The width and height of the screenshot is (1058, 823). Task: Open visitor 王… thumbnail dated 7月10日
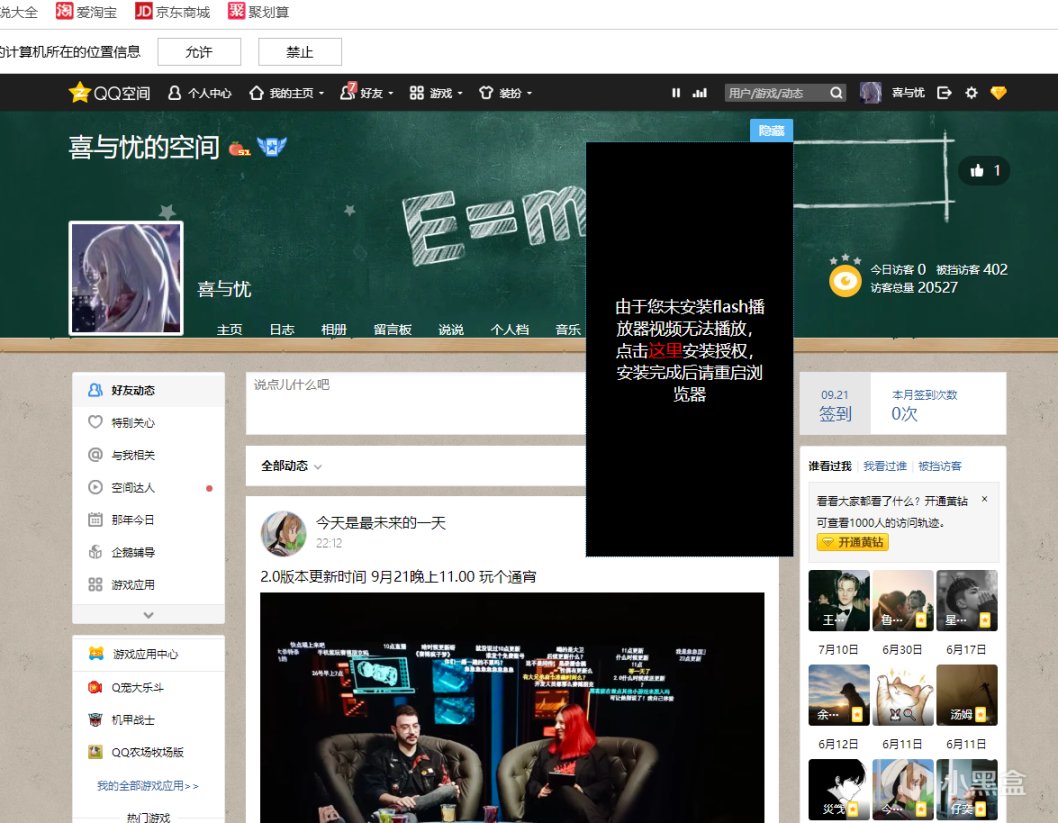click(839, 600)
